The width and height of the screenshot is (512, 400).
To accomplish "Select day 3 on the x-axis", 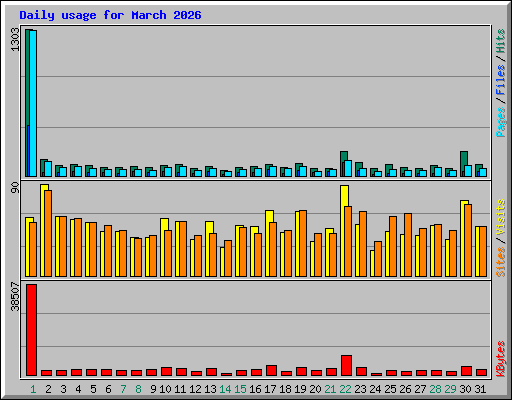I will (63, 389).
